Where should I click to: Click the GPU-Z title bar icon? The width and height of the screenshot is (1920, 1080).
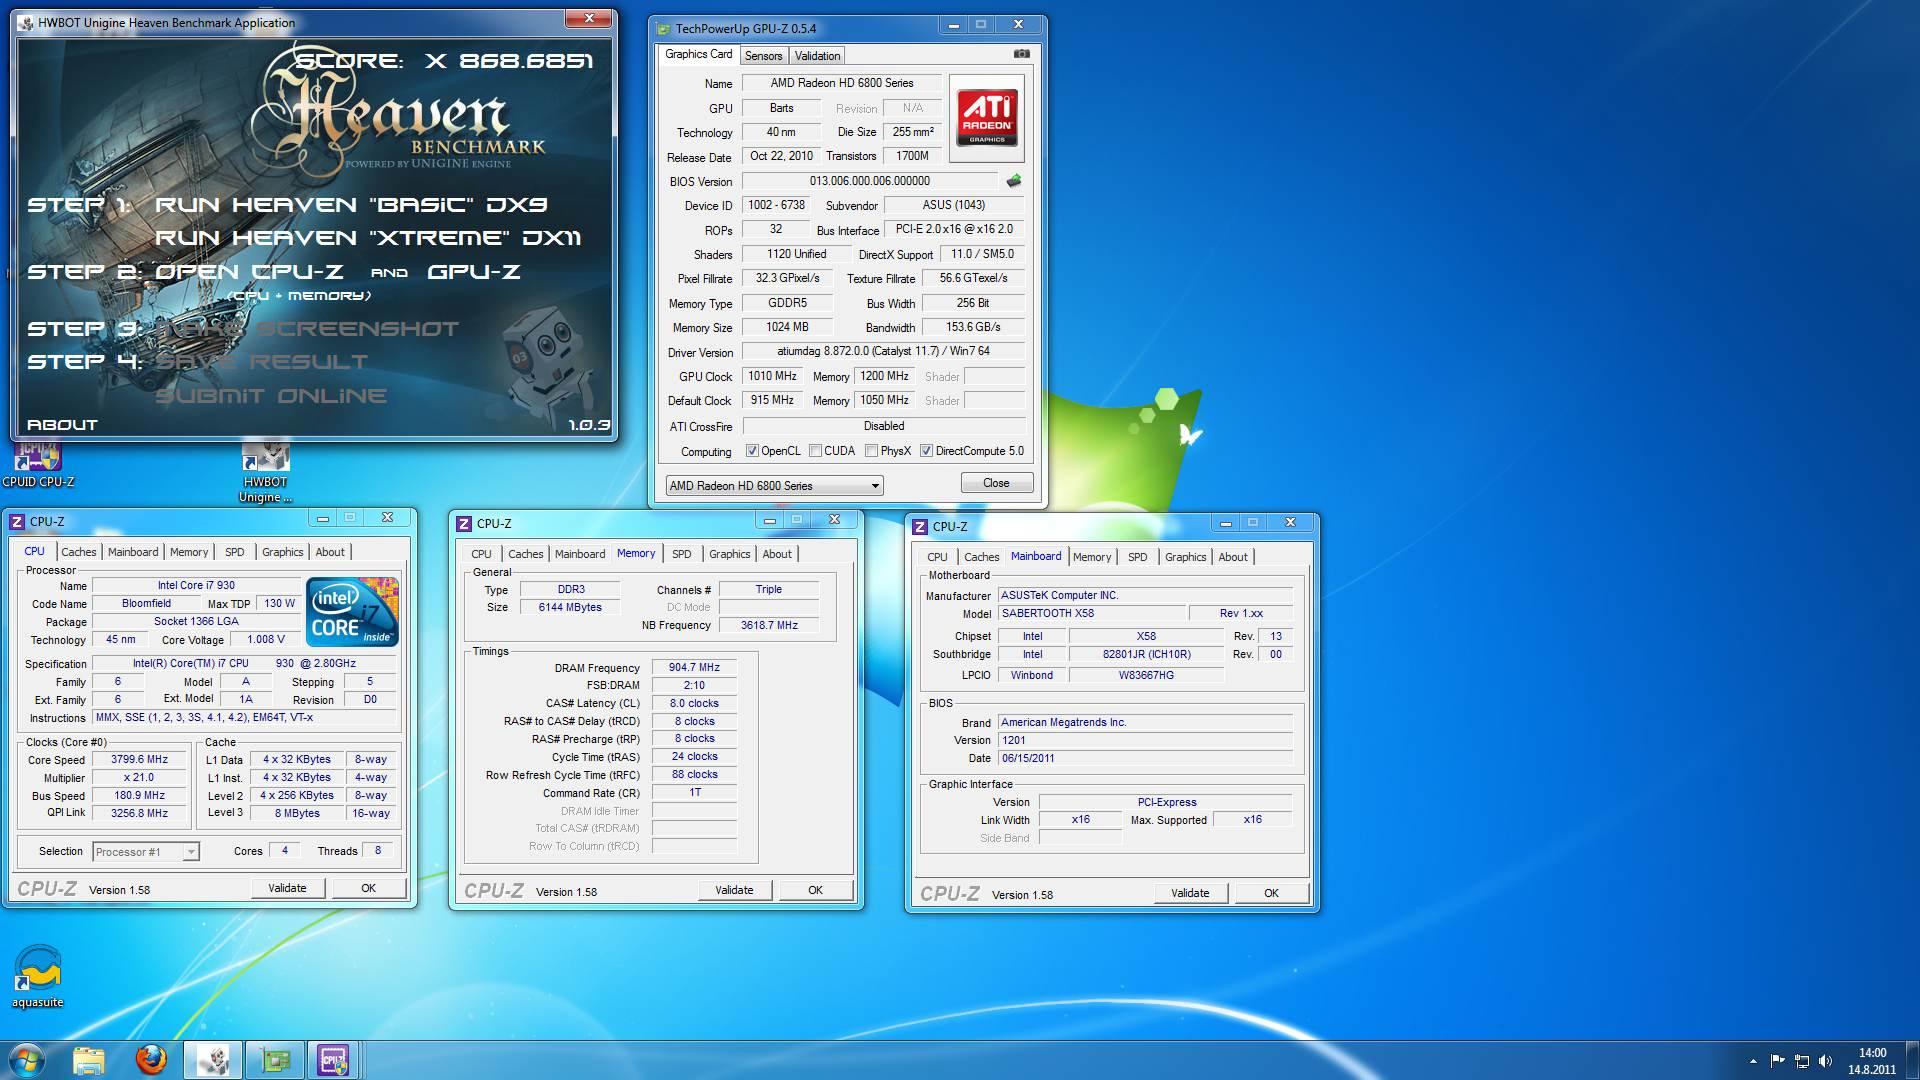click(x=663, y=28)
